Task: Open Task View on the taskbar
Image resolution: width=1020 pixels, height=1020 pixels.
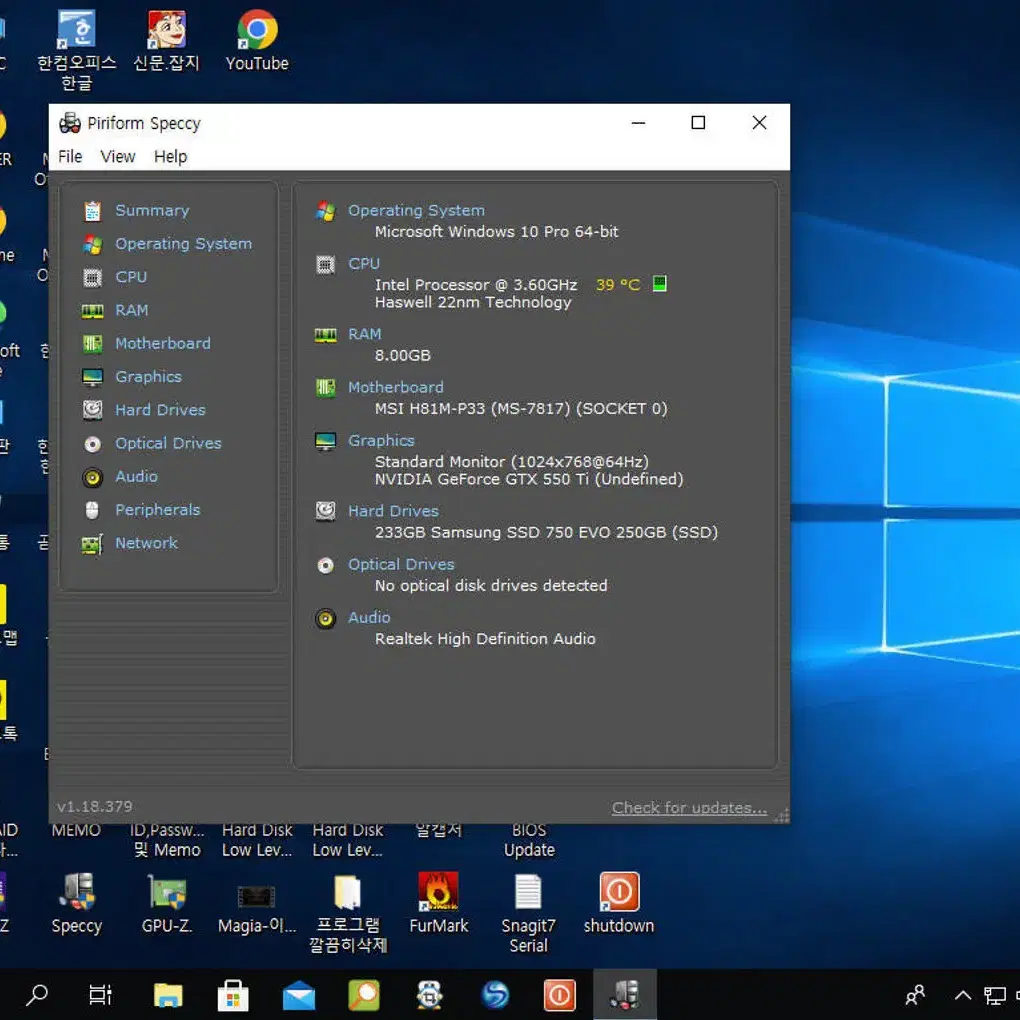Action: pos(100,995)
